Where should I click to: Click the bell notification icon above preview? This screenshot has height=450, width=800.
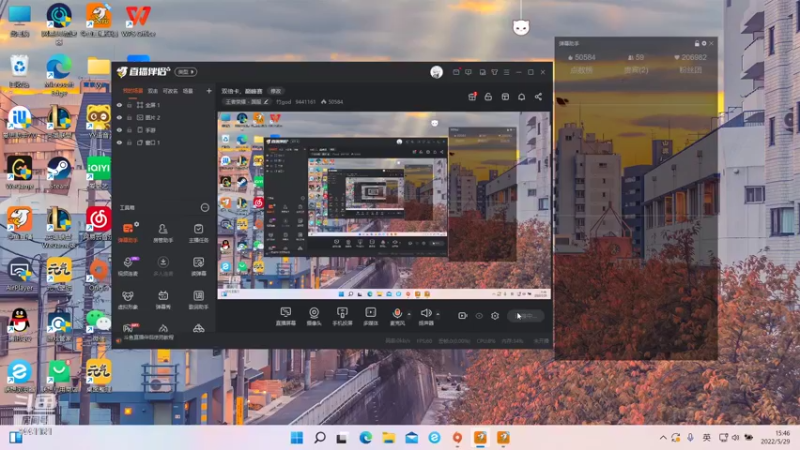pyautogui.click(x=521, y=96)
